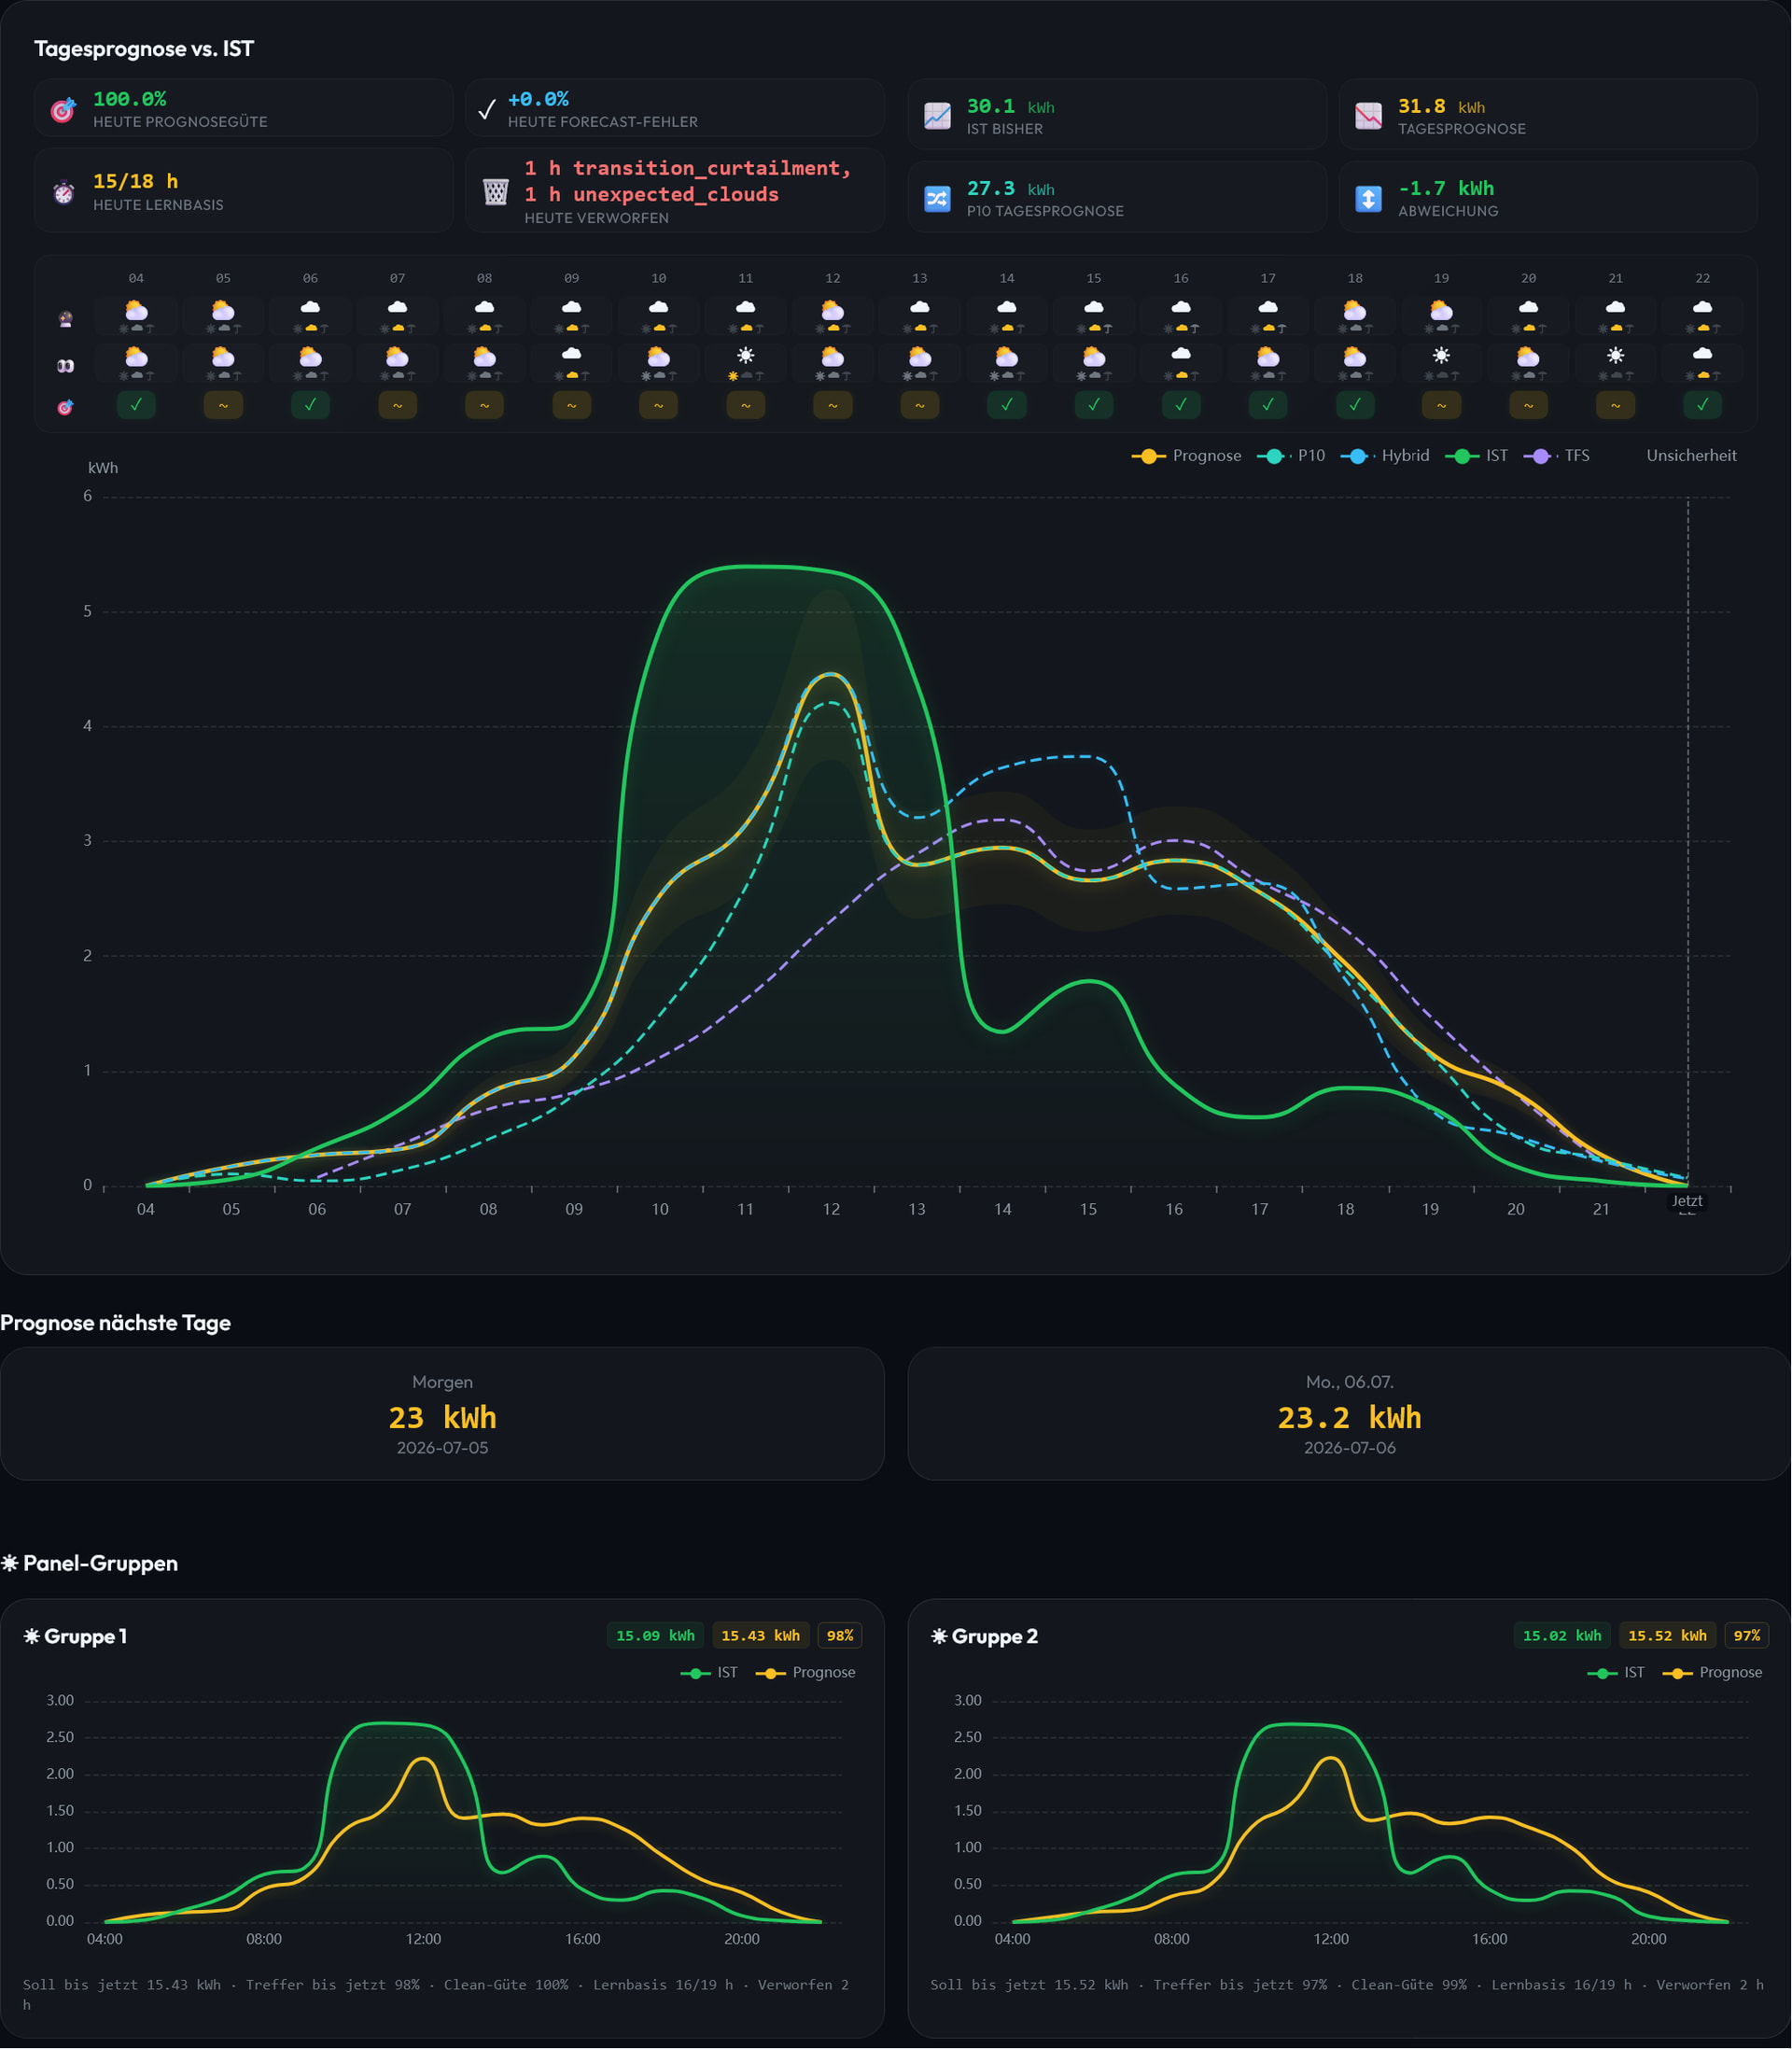The image size is (1792, 2049).
Task: Toggle the TFS series in legend
Action: [1556, 456]
